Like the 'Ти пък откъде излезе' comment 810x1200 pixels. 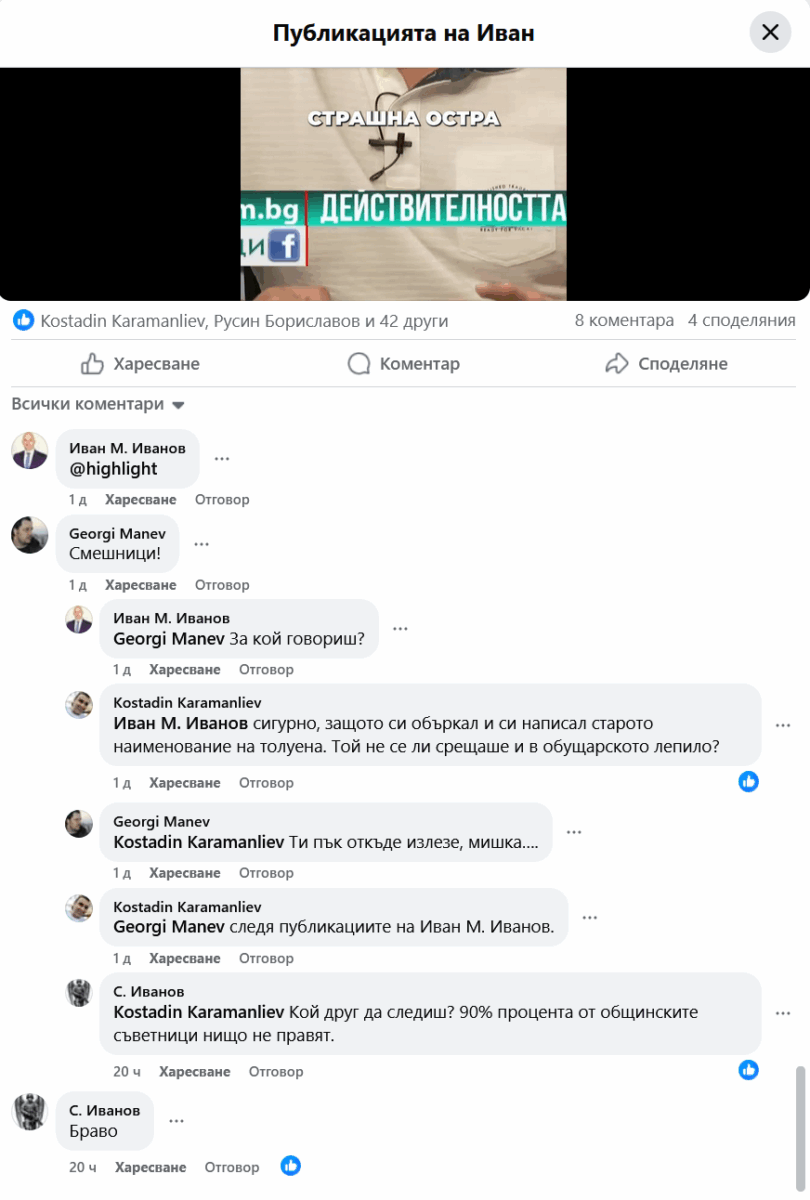(185, 873)
